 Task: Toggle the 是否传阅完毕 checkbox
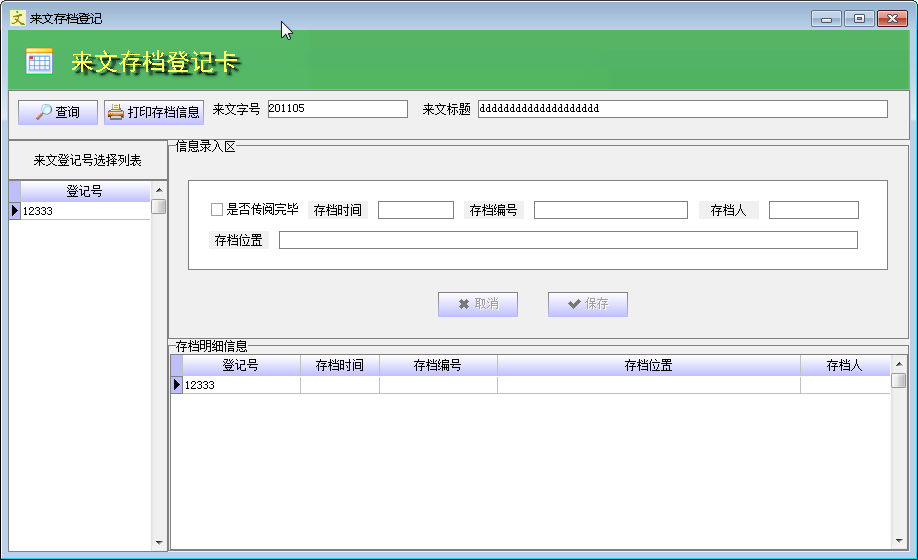click(217, 209)
